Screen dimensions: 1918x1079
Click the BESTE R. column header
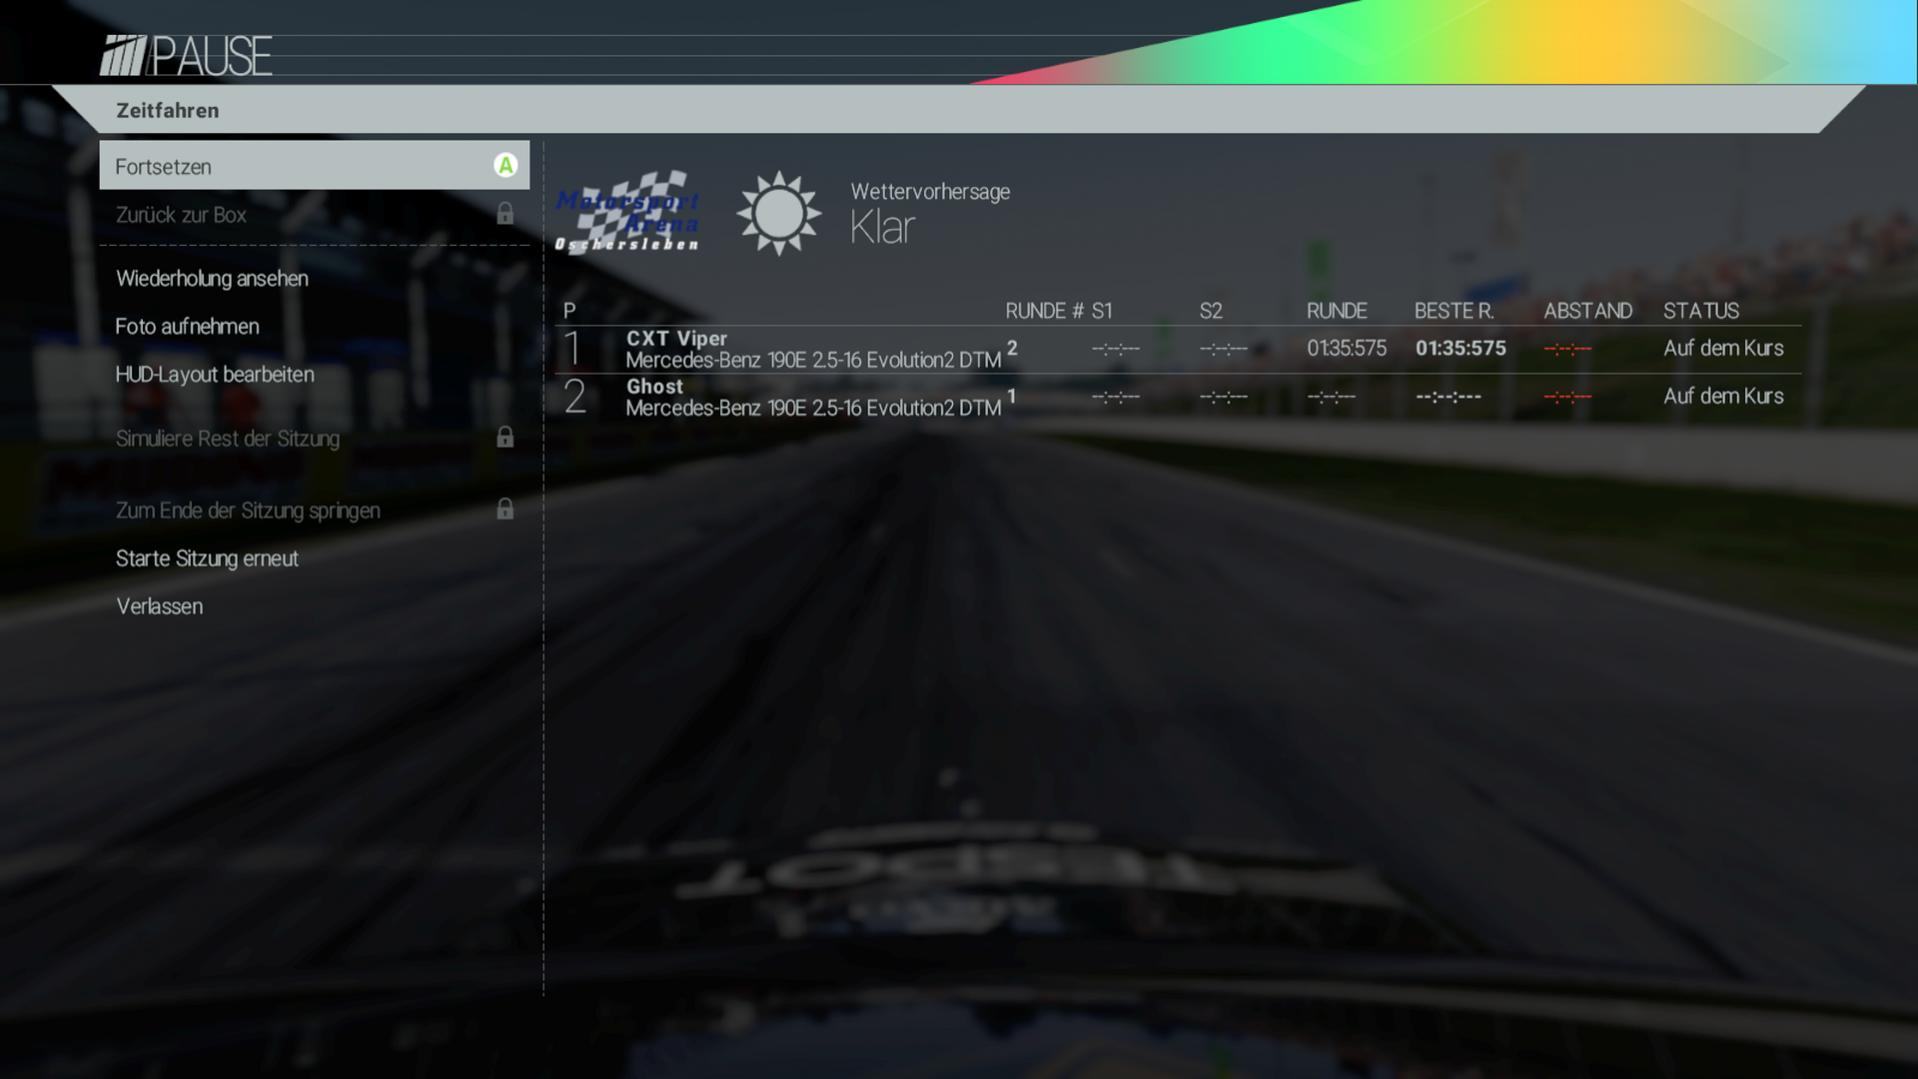(1454, 311)
